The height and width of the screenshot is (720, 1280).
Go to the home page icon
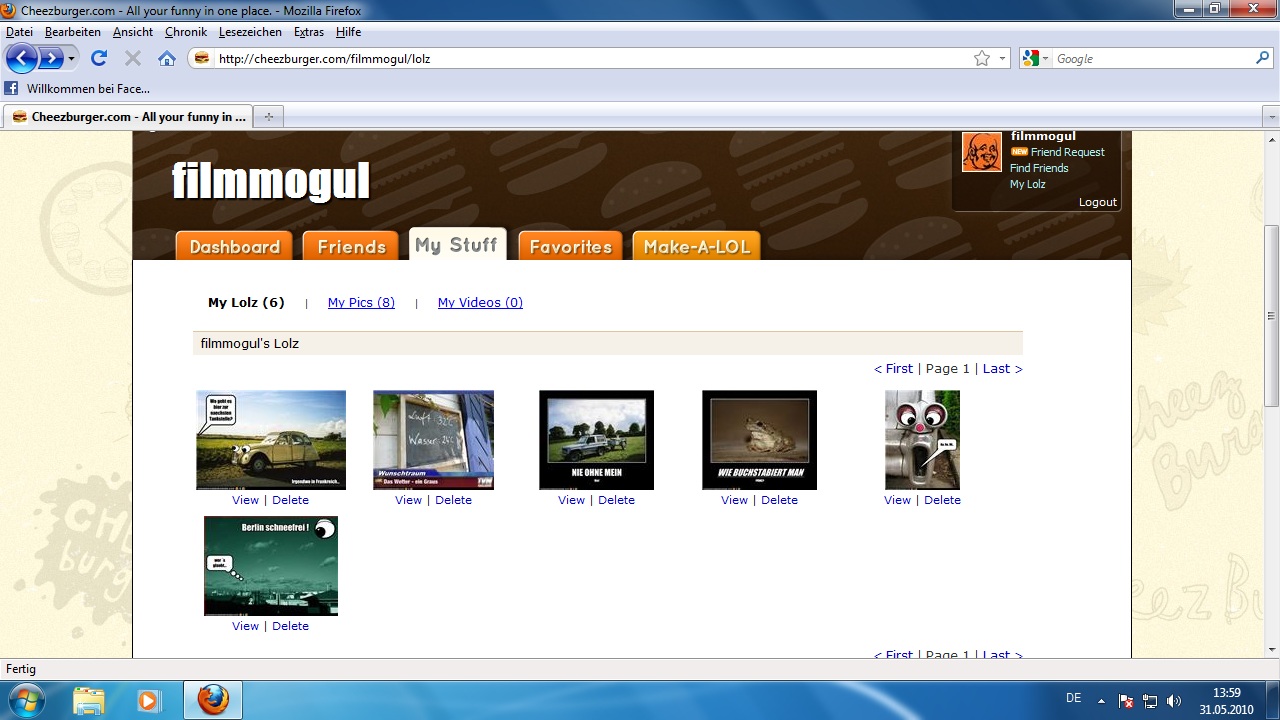[167, 58]
